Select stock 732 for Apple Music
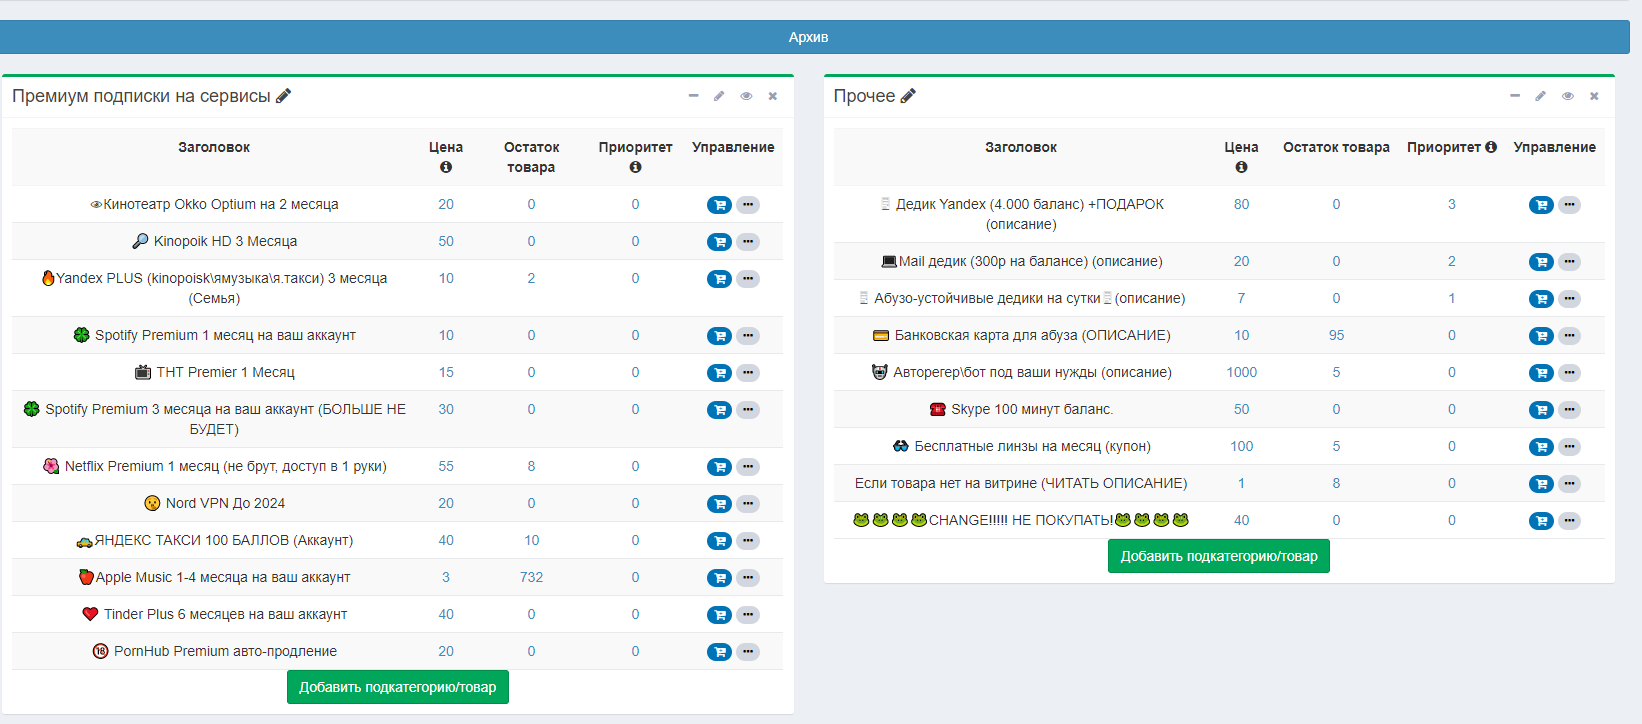 [x=531, y=577]
